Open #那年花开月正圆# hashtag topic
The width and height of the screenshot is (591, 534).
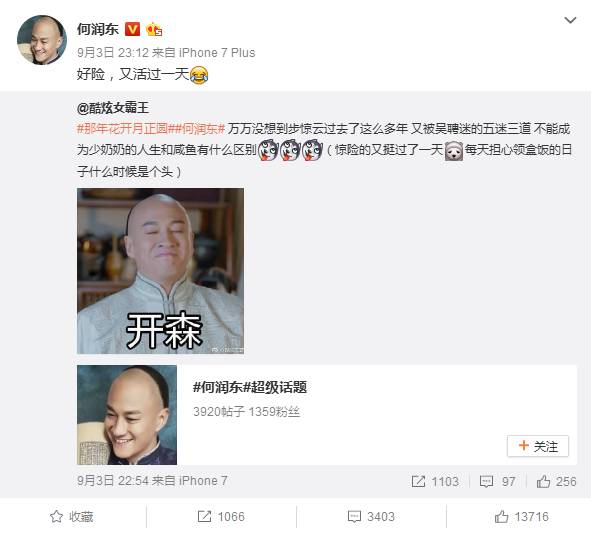pyautogui.click(x=122, y=129)
